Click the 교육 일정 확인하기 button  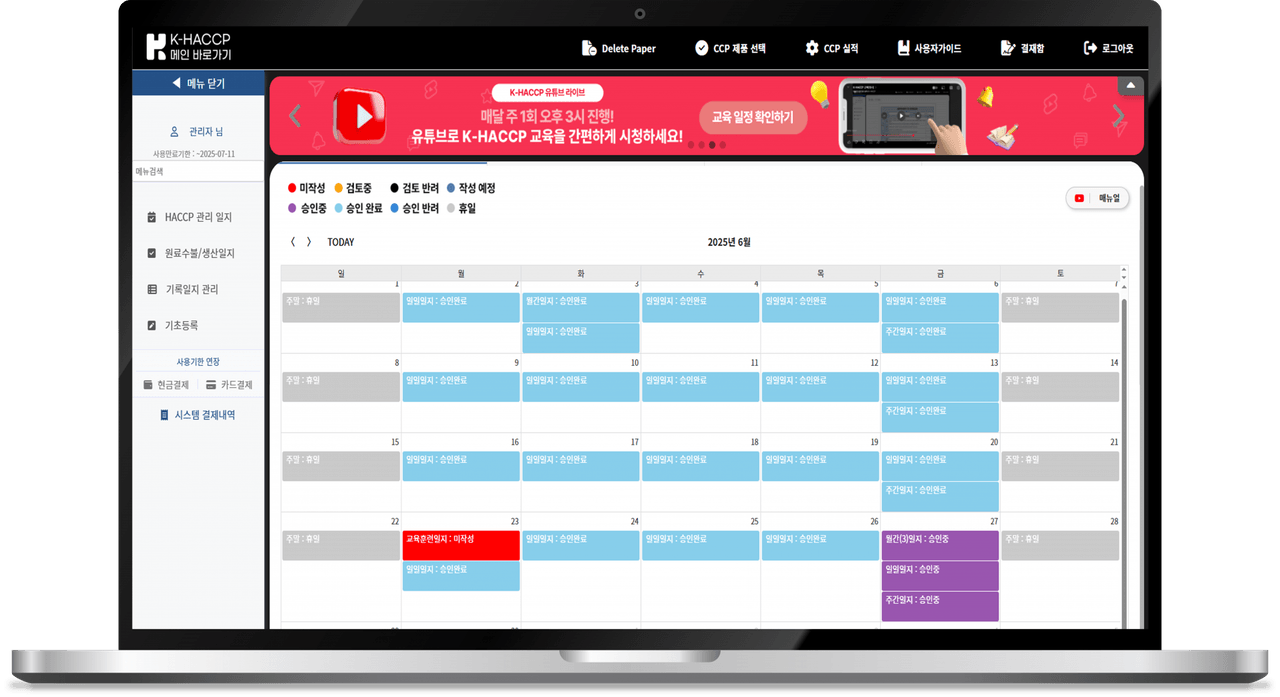[752, 117]
